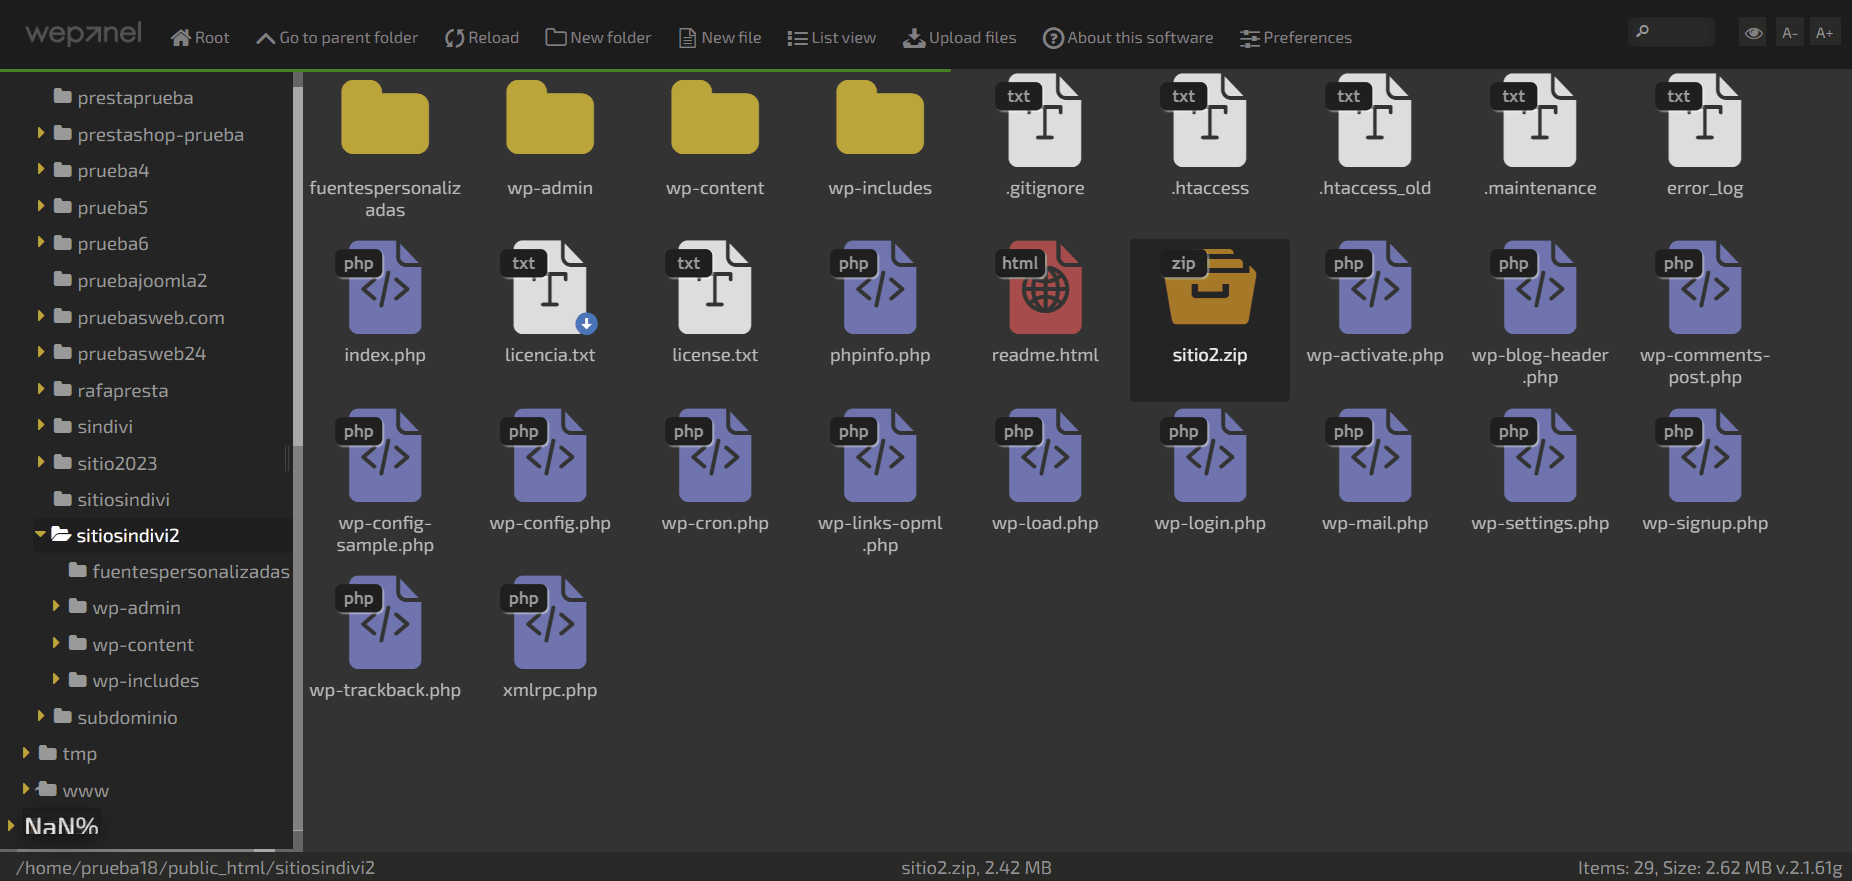
Task: Open the sitio2.zip archive file
Action: (x=1209, y=290)
